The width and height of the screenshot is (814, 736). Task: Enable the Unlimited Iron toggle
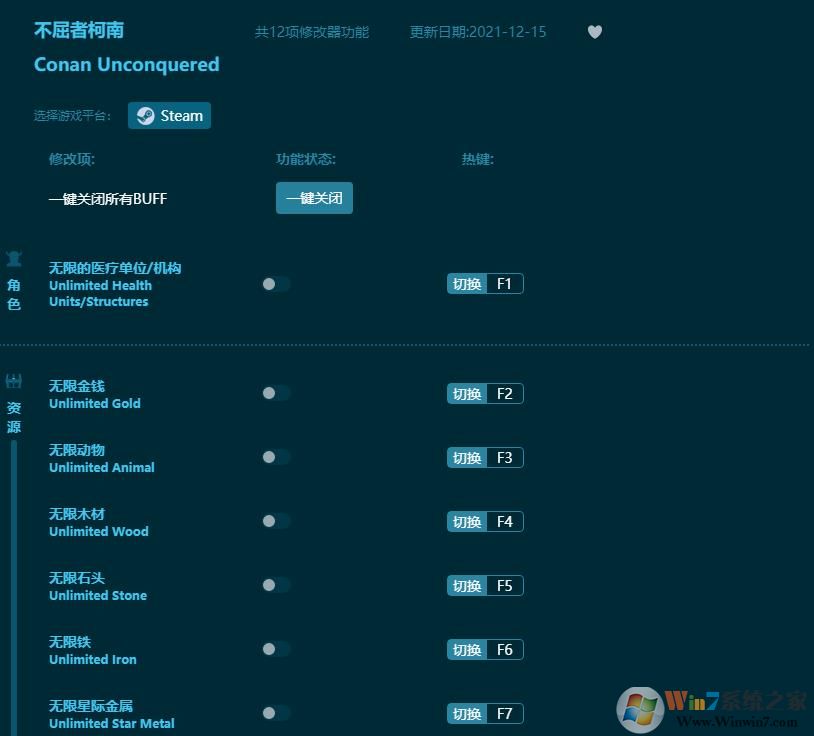click(x=274, y=649)
